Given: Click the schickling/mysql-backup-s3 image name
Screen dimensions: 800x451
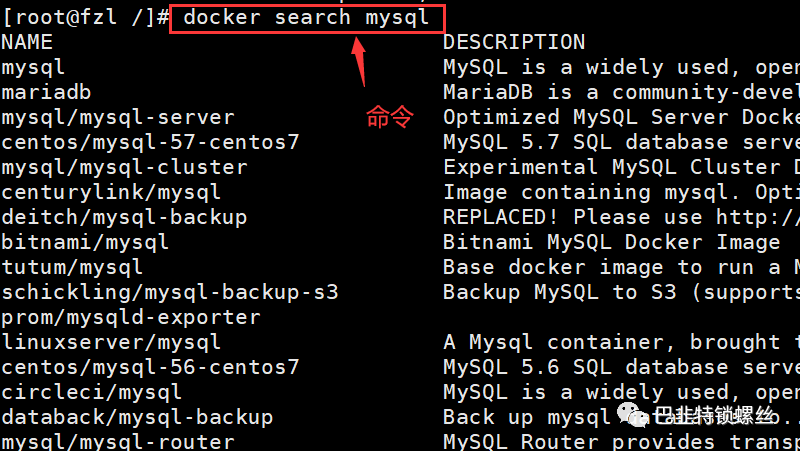Looking at the screenshot, I should coord(170,292).
